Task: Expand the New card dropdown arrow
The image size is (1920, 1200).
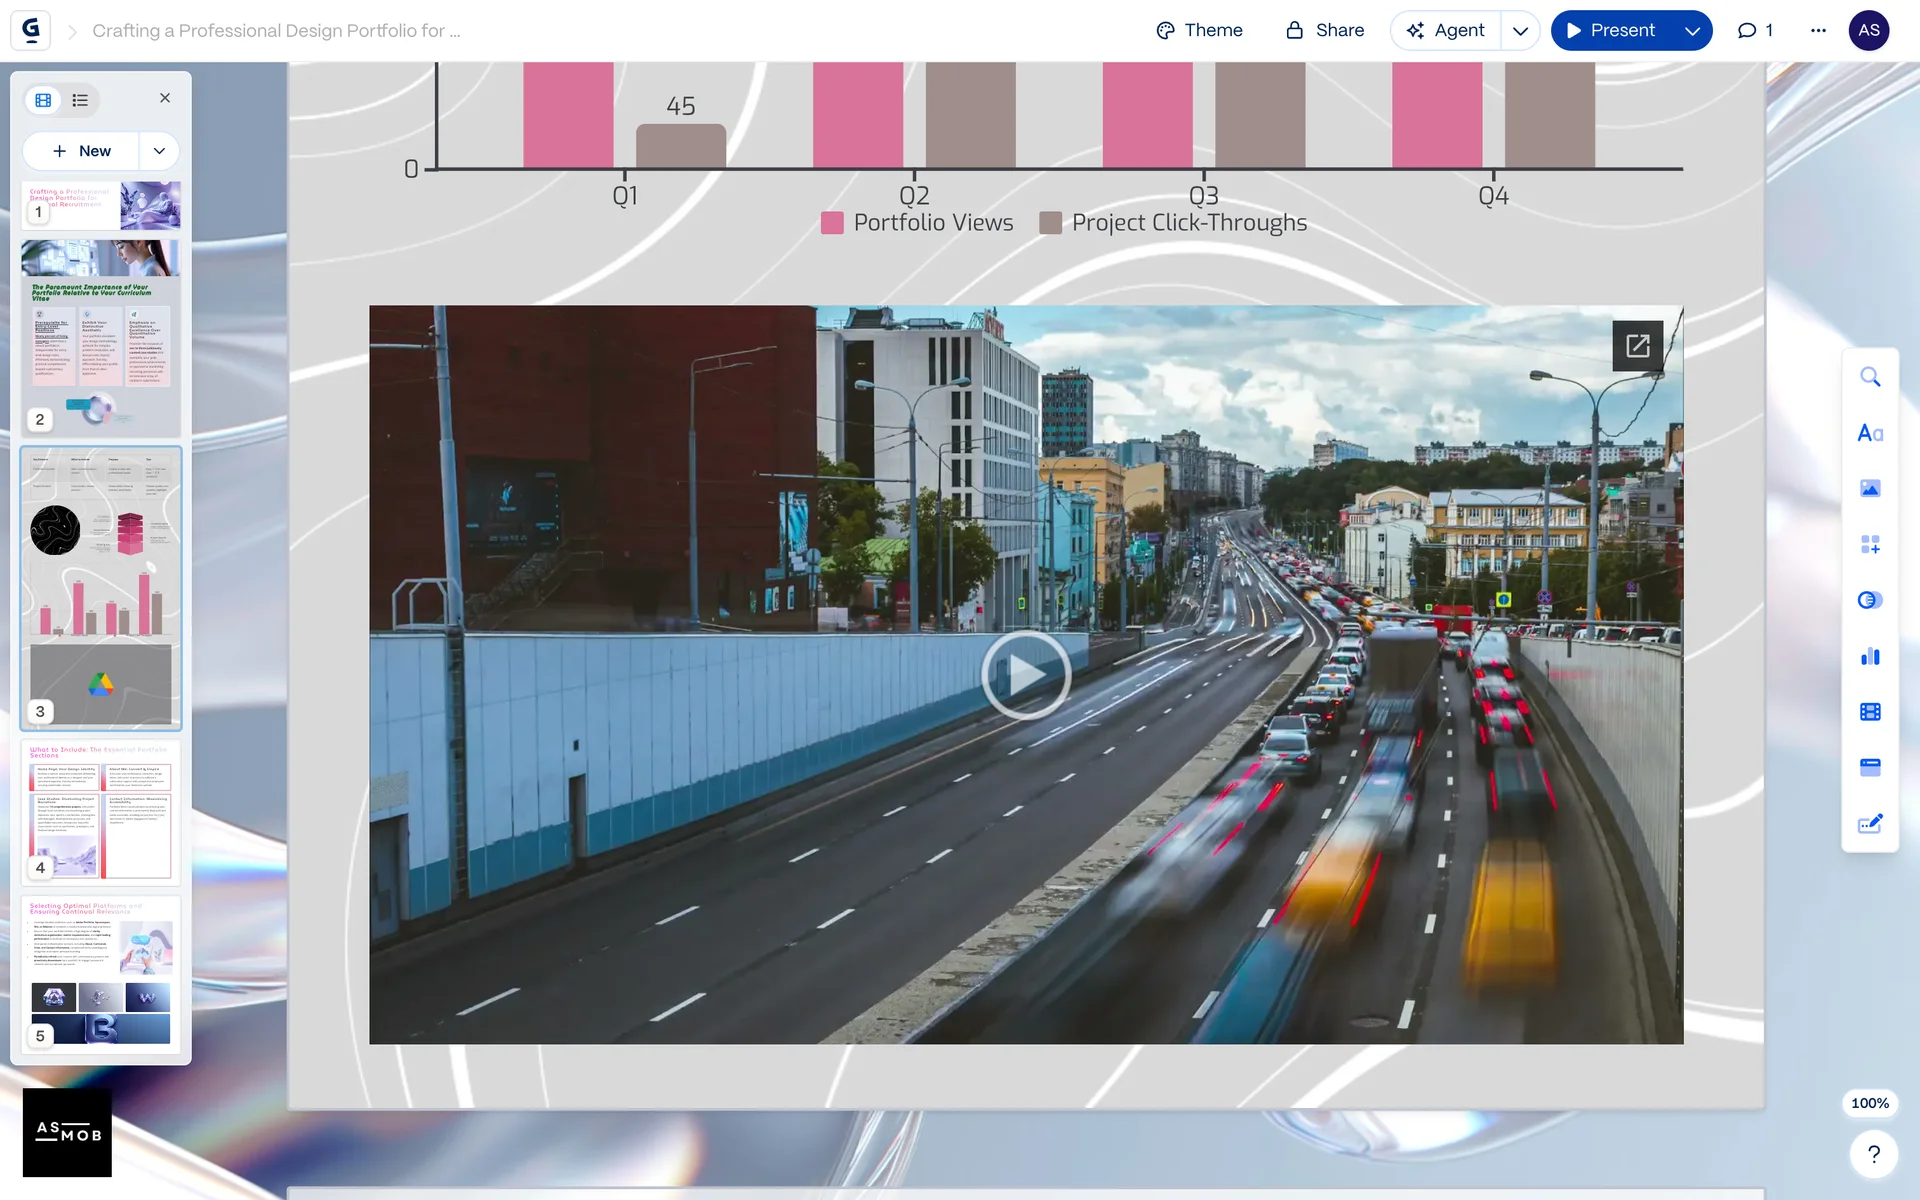Action: (159, 151)
